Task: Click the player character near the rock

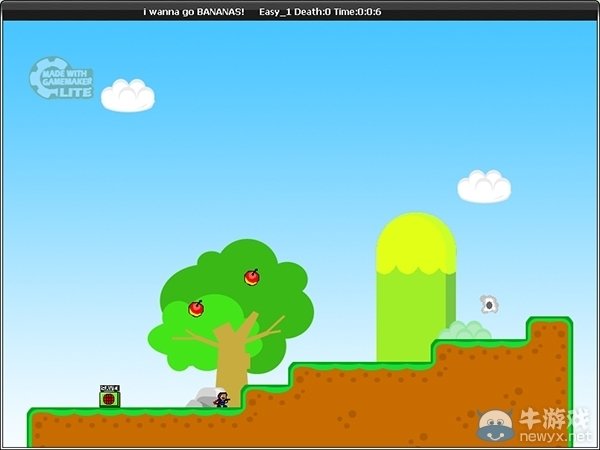Action: click(x=222, y=400)
